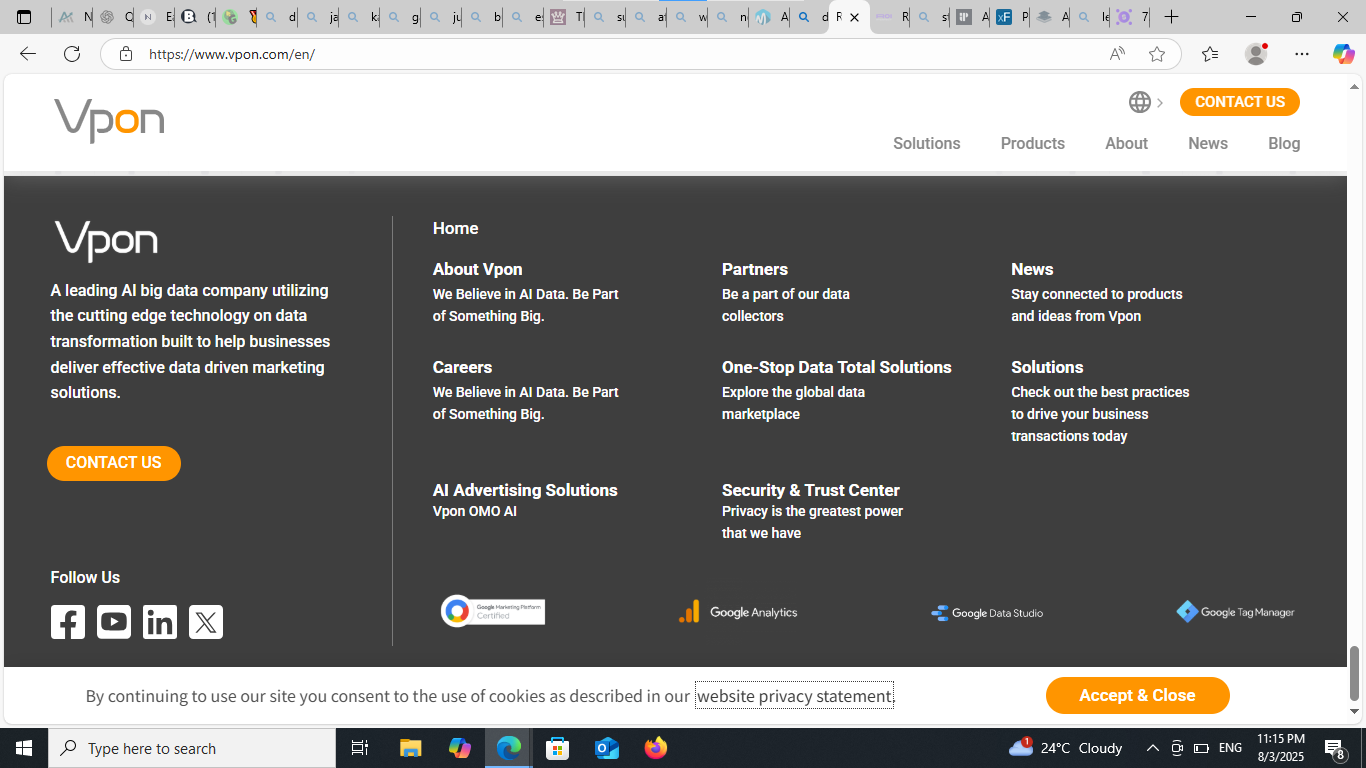Open the footer Solutions heading link
This screenshot has height=768, width=1366.
pyautogui.click(x=1047, y=367)
